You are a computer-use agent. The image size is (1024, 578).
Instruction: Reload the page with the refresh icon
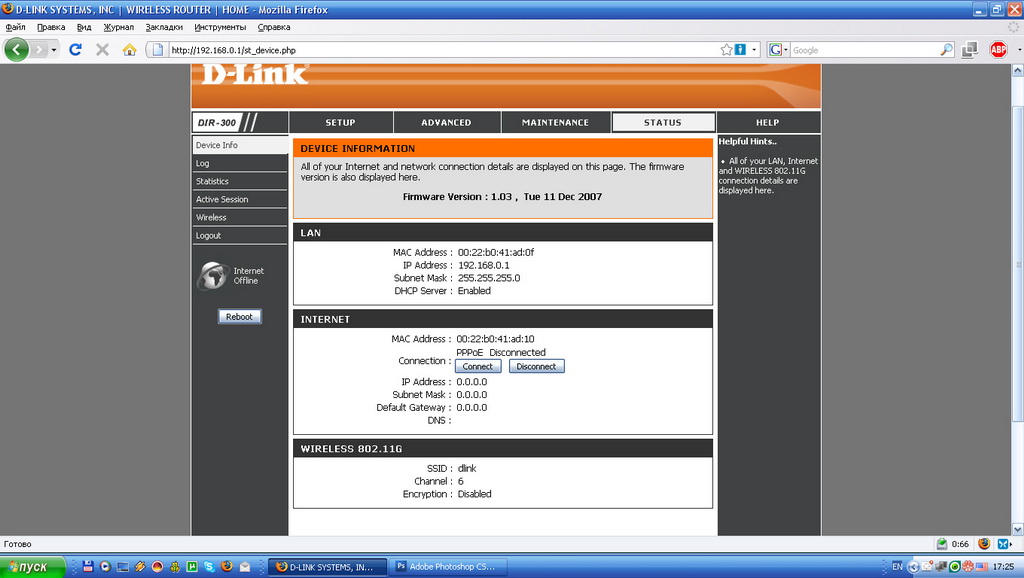click(x=75, y=49)
